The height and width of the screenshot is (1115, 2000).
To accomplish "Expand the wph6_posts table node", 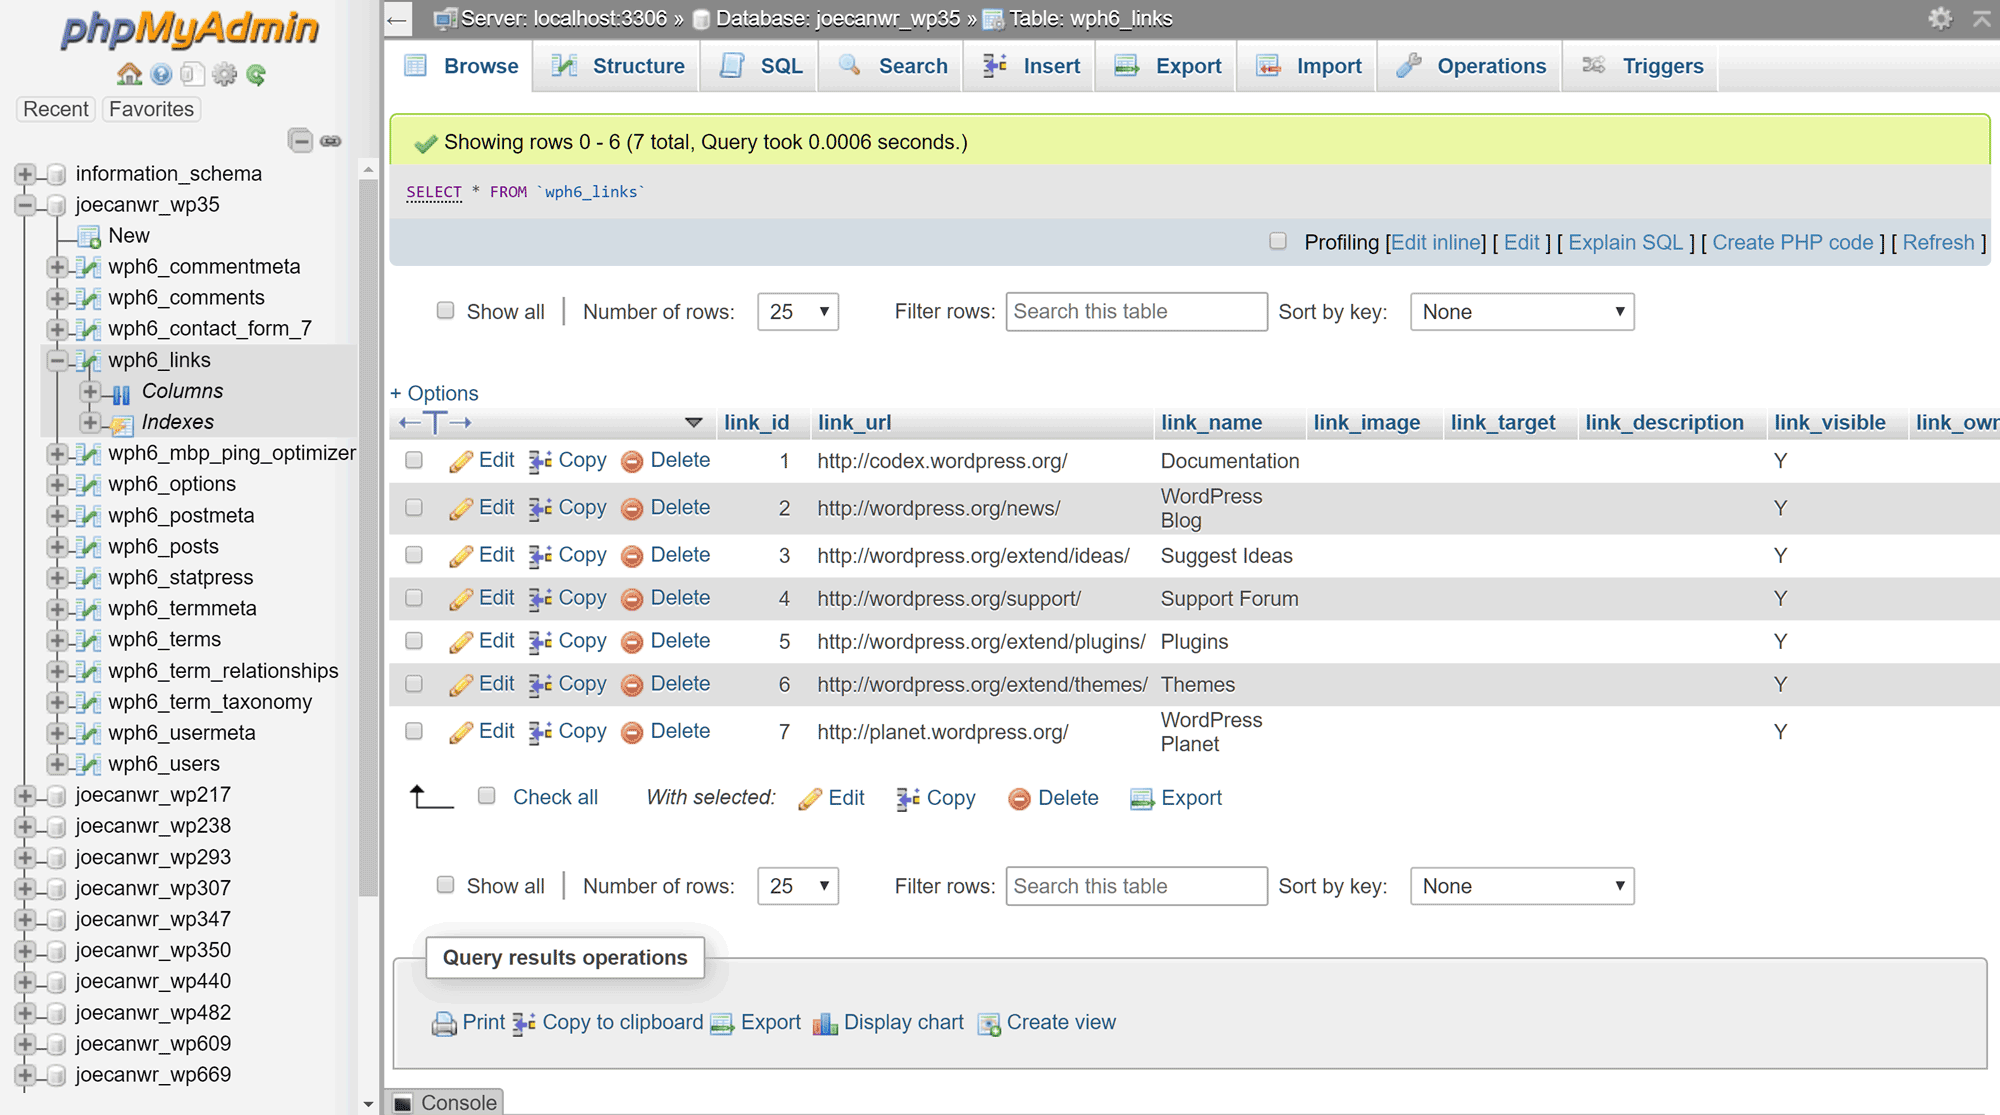I will [x=57, y=547].
